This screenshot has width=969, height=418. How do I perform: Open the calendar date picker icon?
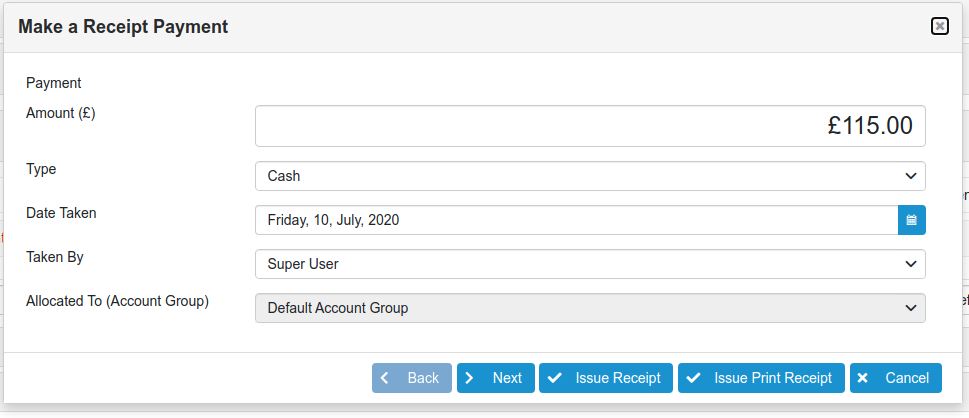(911, 220)
